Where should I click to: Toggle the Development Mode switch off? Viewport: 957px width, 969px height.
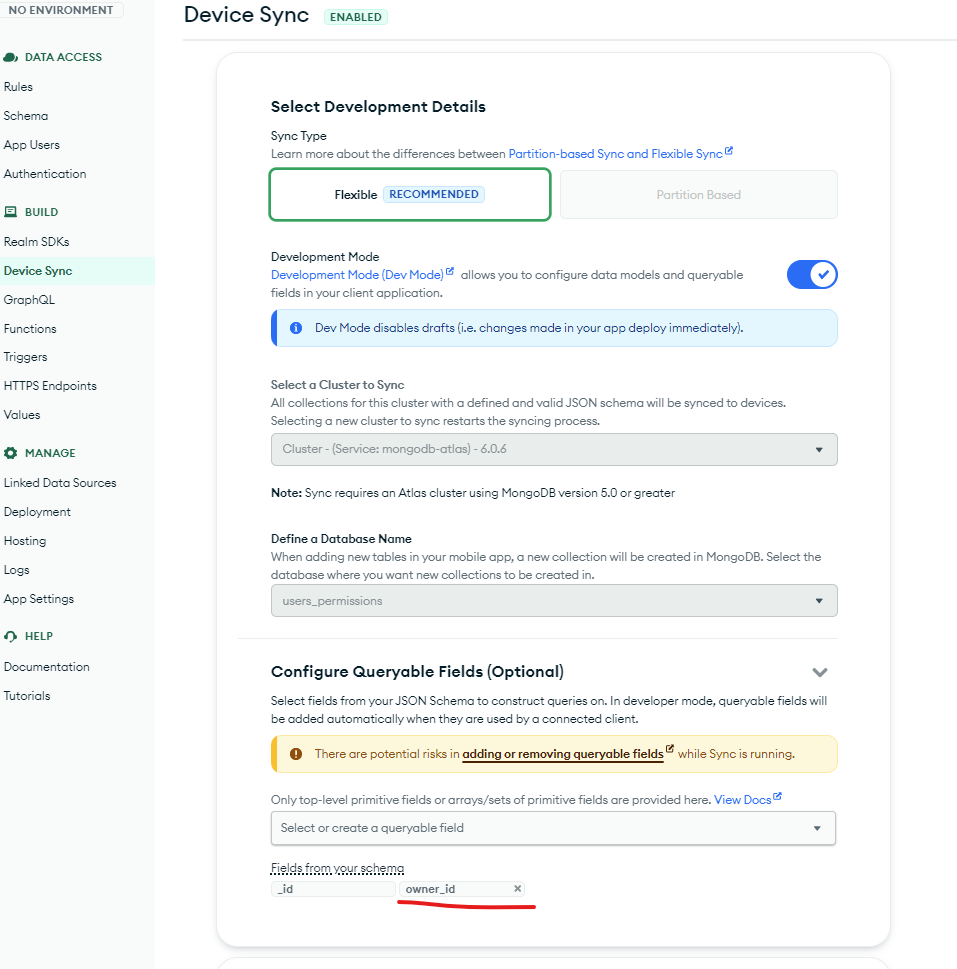click(811, 274)
